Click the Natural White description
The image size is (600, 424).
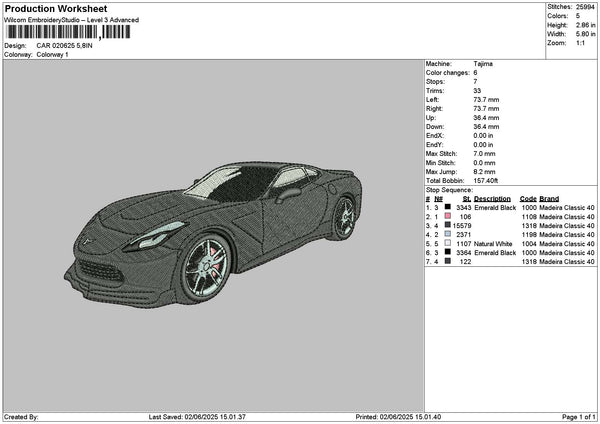[493, 244]
